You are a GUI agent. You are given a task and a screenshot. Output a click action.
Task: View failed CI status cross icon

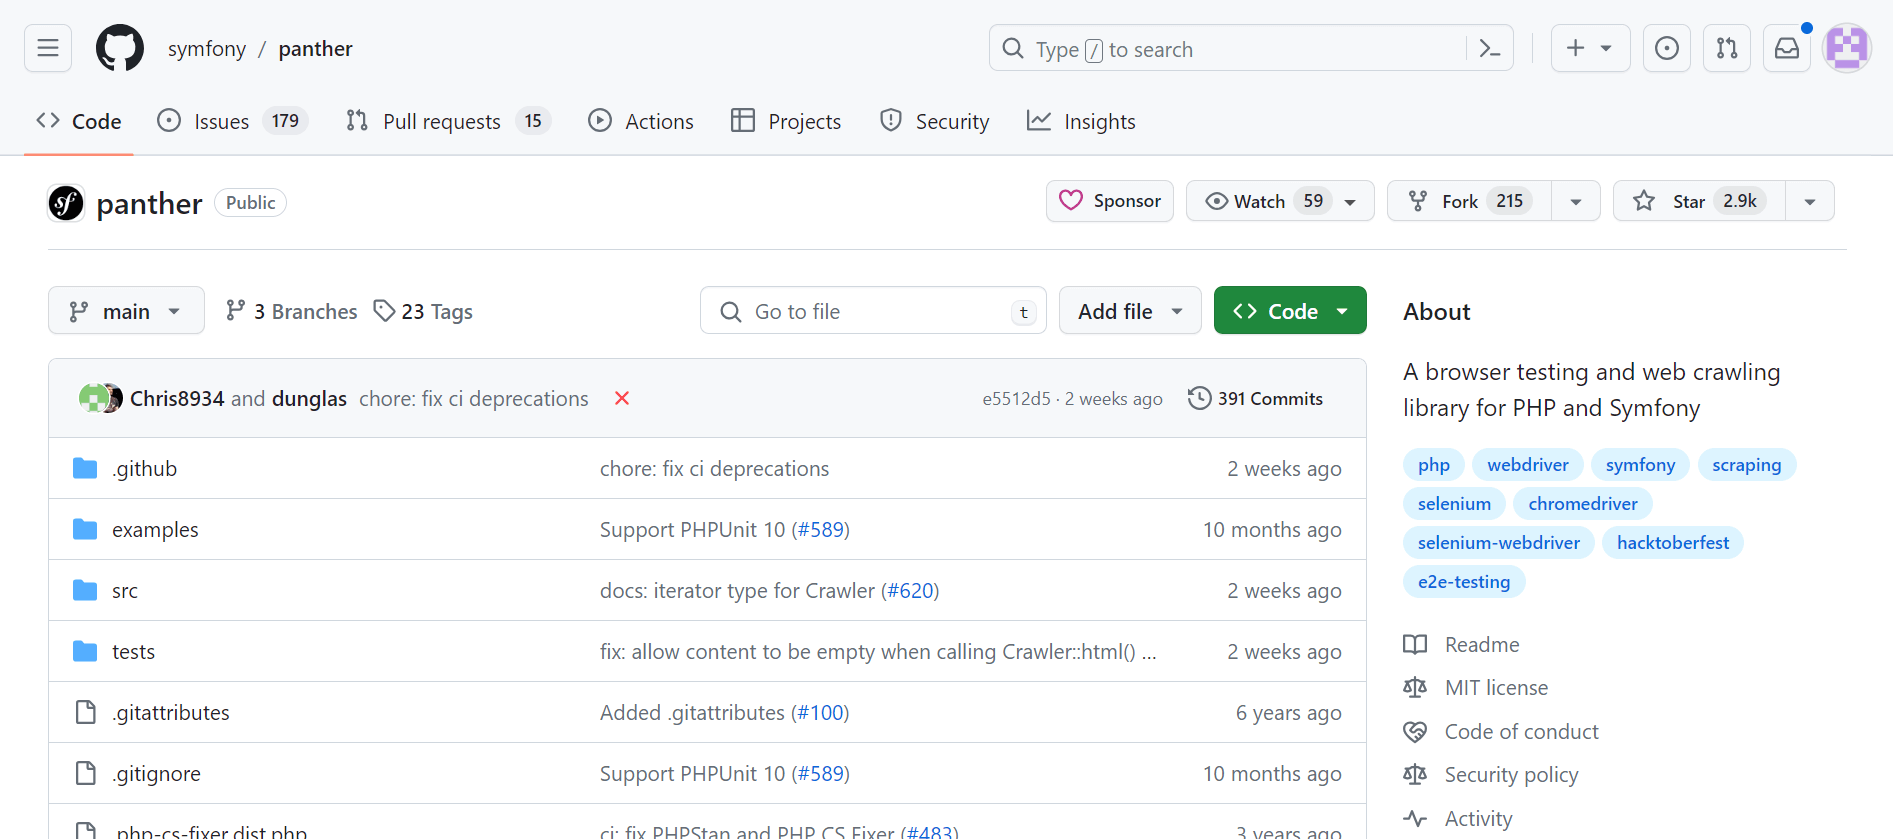click(622, 398)
